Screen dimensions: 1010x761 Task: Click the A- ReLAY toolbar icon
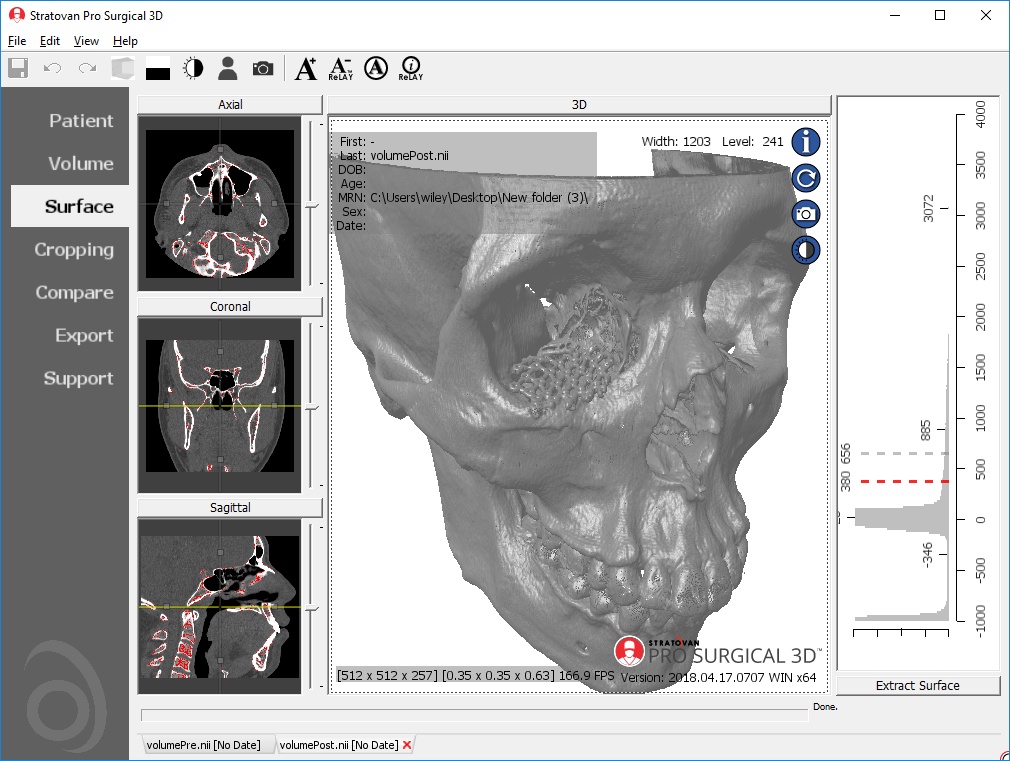point(340,68)
